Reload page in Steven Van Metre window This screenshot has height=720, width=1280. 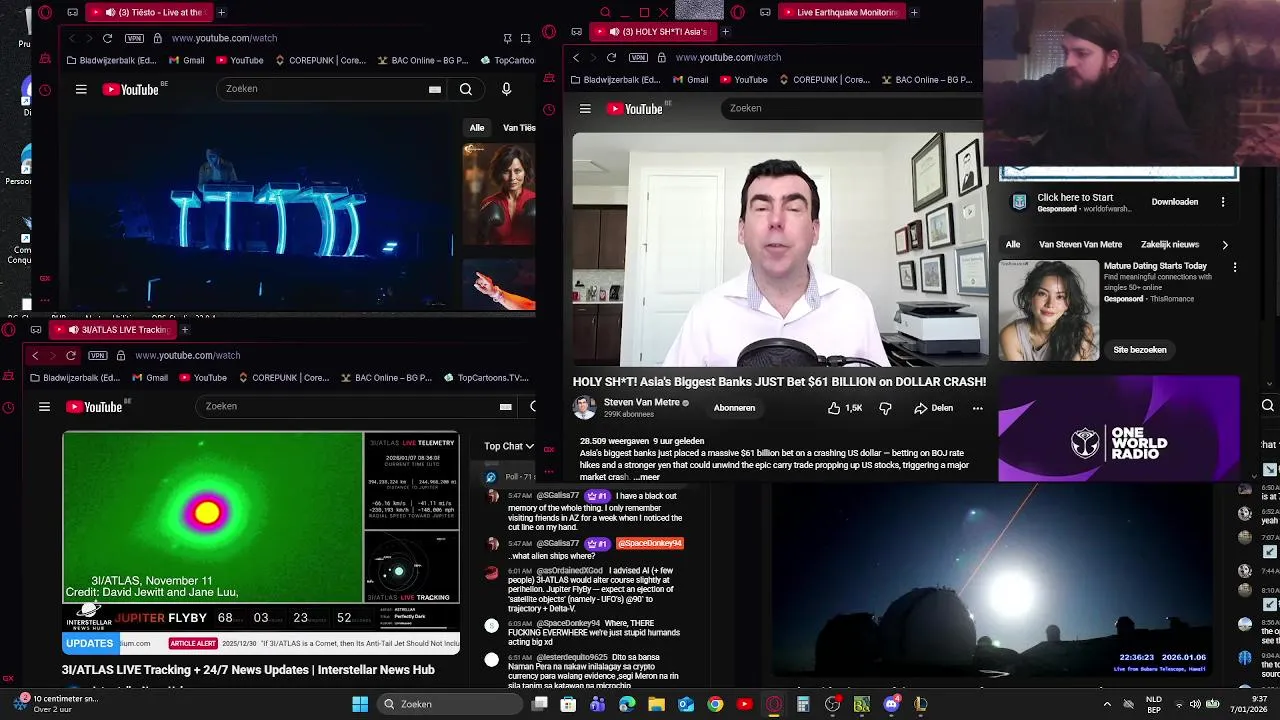(x=611, y=57)
